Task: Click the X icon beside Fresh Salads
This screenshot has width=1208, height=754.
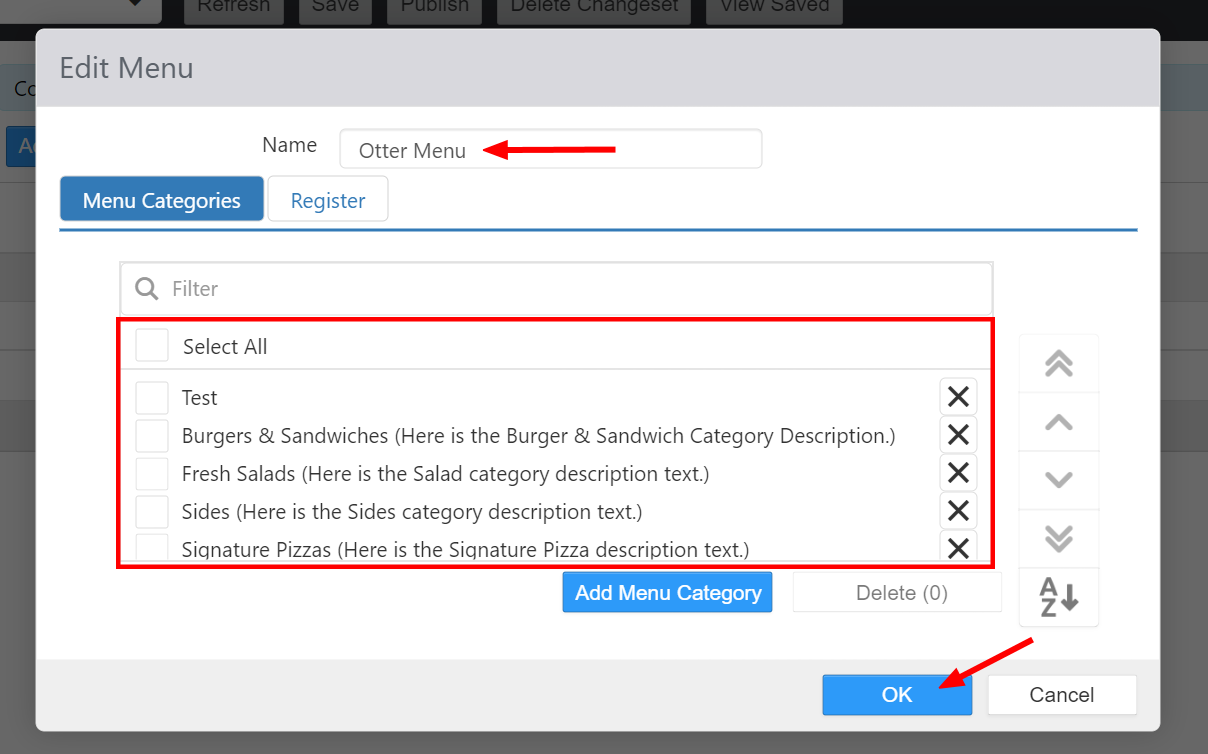Action: tap(958, 473)
